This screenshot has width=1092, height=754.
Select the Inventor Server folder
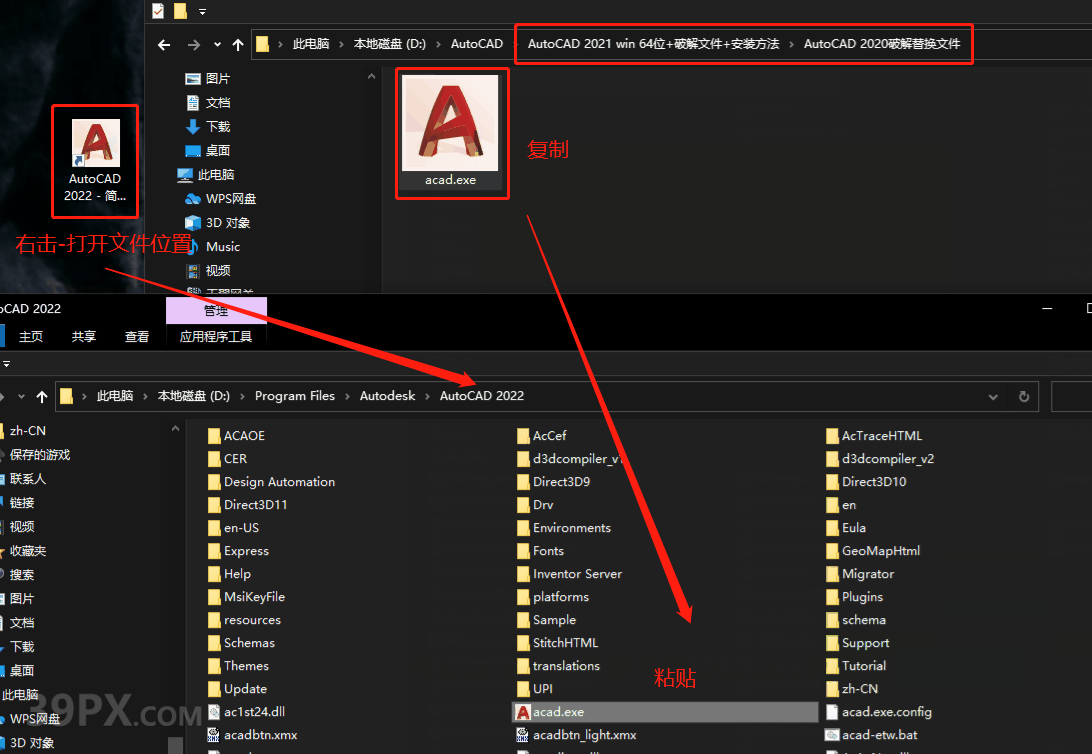pyautogui.click(x=570, y=574)
